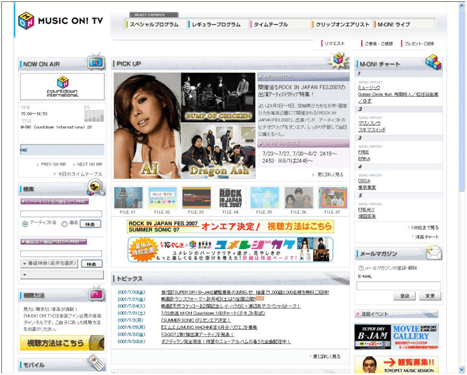Select the FILE.04 ROCK IN JAPAN thumbnail

(x=230, y=198)
